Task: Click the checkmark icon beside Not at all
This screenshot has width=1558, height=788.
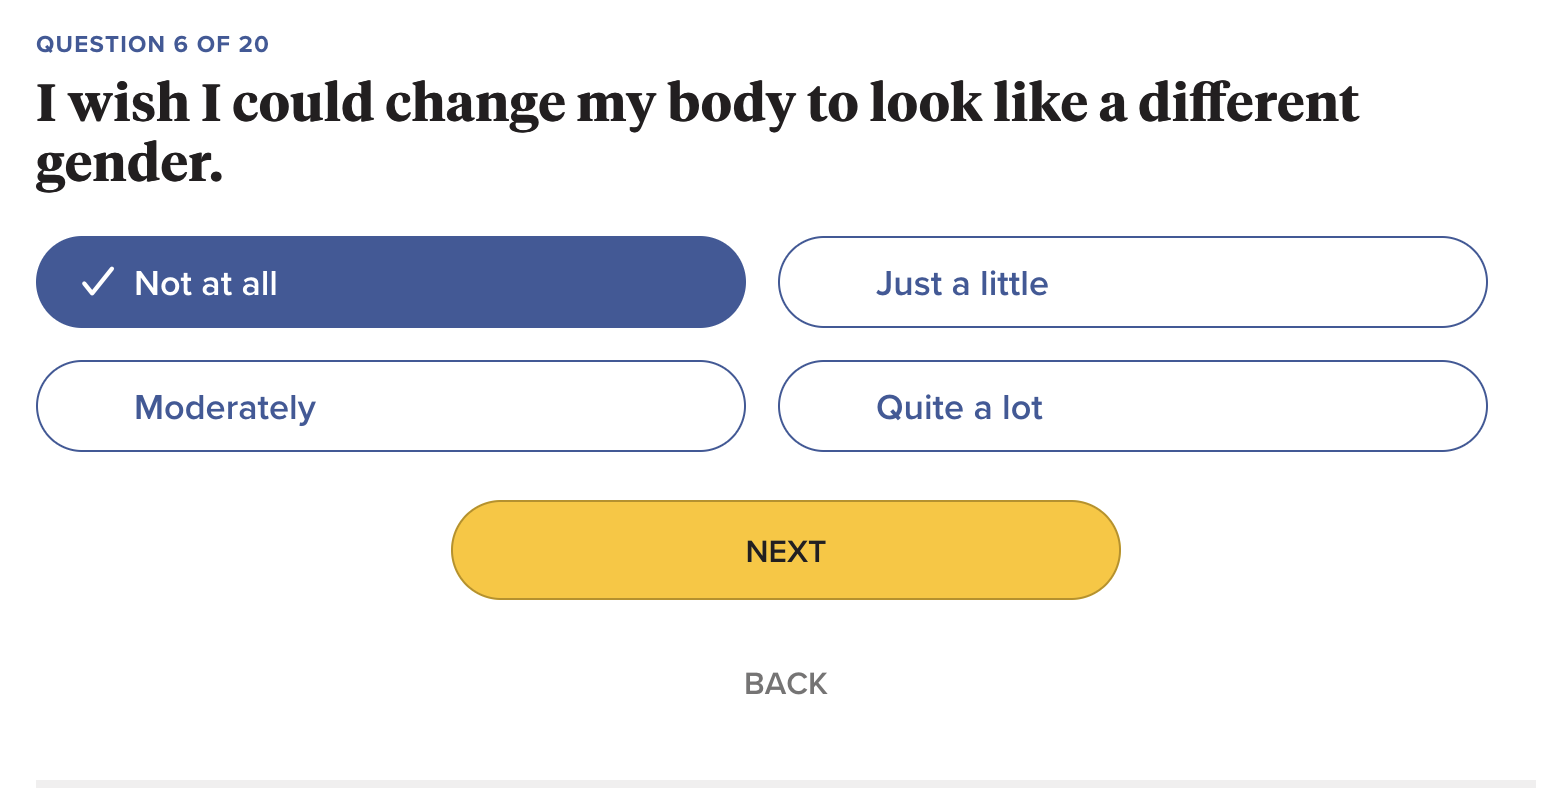Action: tap(98, 283)
